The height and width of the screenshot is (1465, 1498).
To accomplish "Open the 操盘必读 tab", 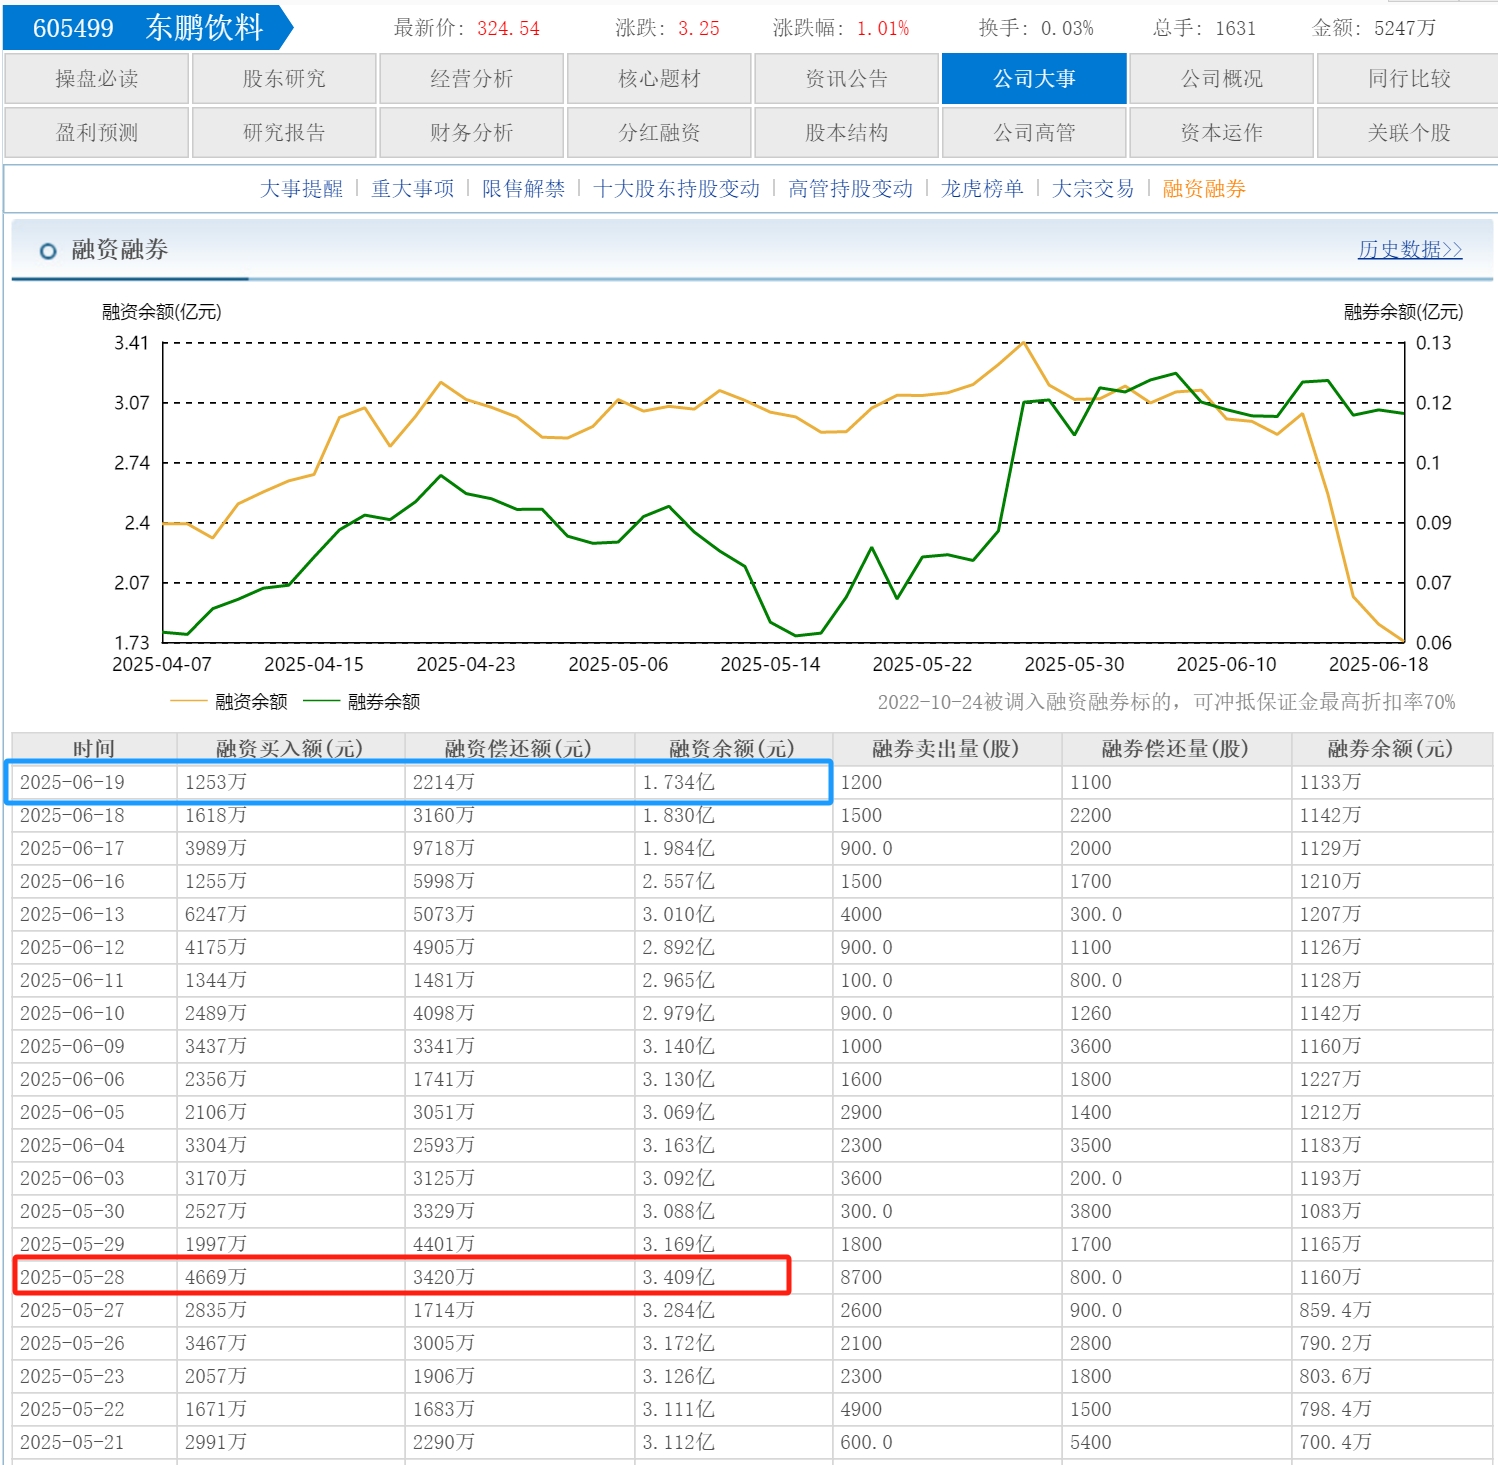I will coord(96,79).
